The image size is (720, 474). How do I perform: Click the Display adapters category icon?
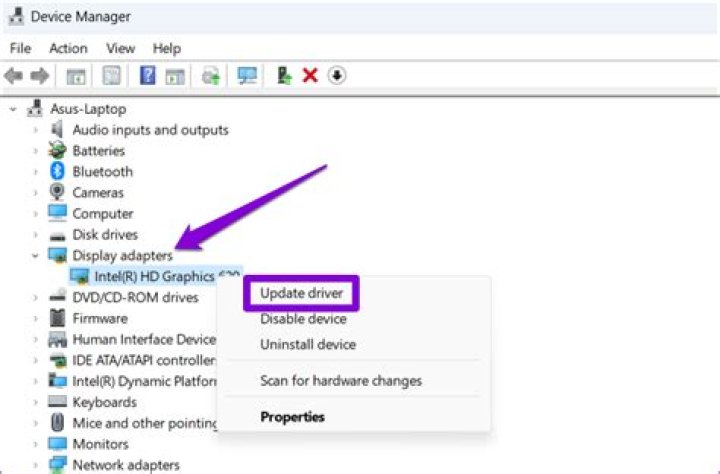(x=57, y=255)
